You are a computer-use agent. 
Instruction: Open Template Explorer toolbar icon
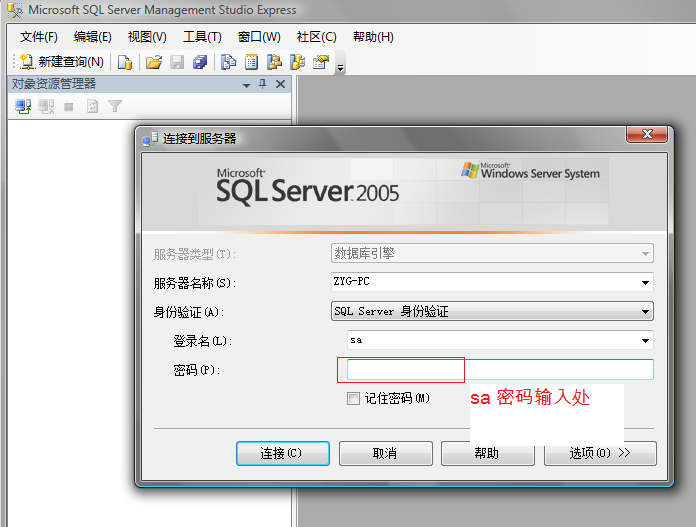297,62
